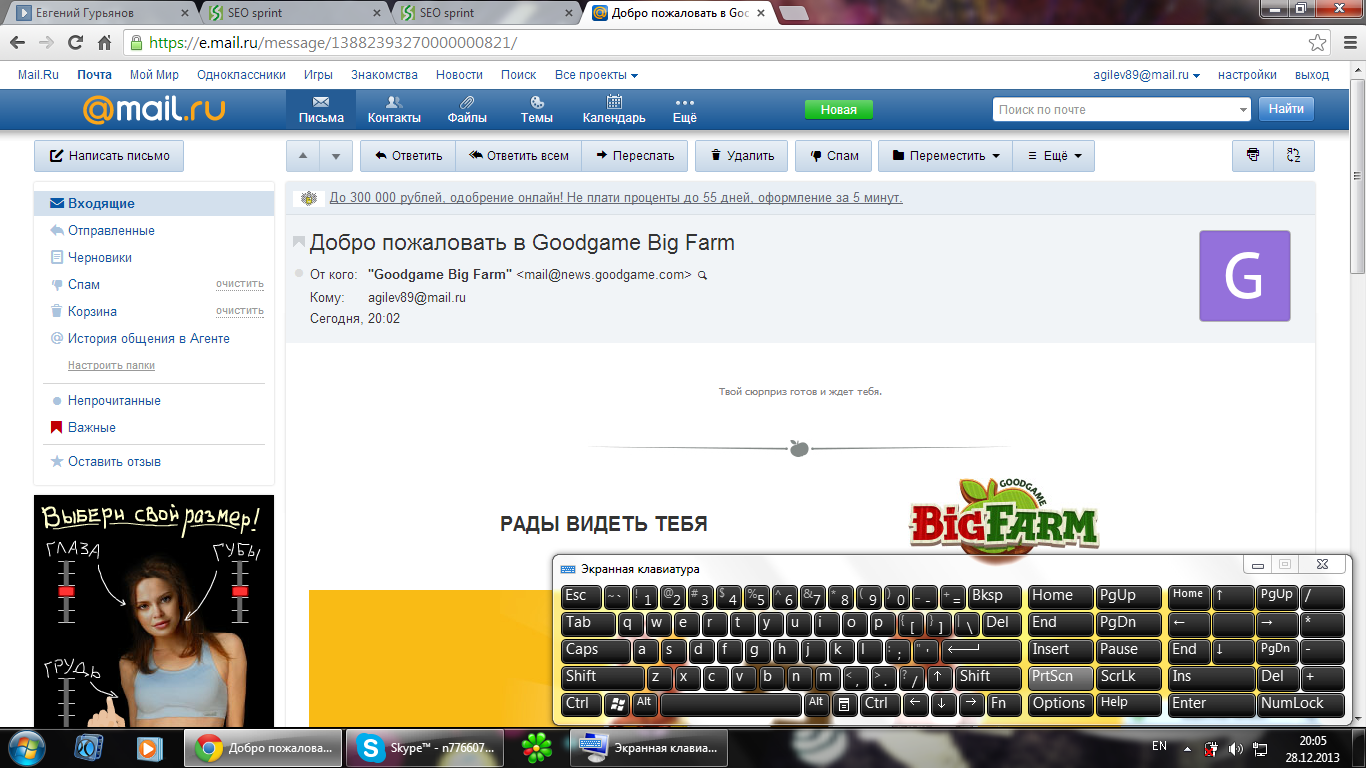
Task: Open the Входящие folder
Action: [154, 203]
